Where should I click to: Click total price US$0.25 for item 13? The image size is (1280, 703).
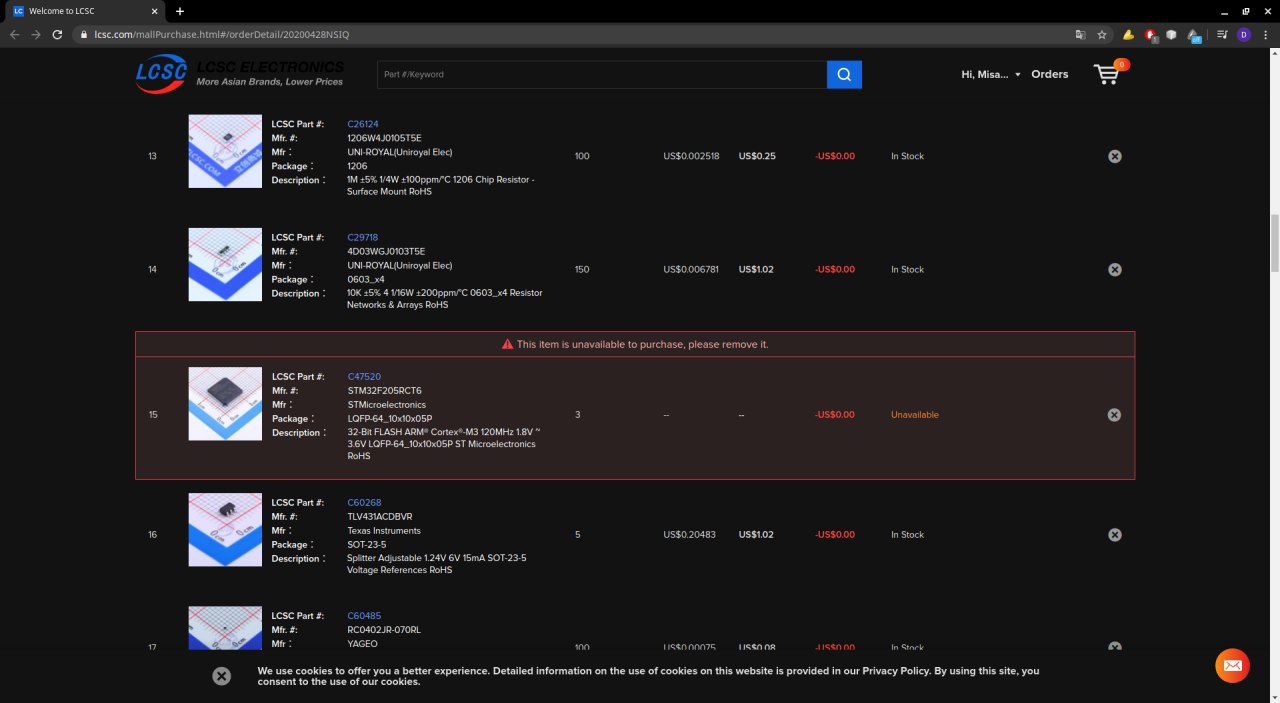point(757,156)
